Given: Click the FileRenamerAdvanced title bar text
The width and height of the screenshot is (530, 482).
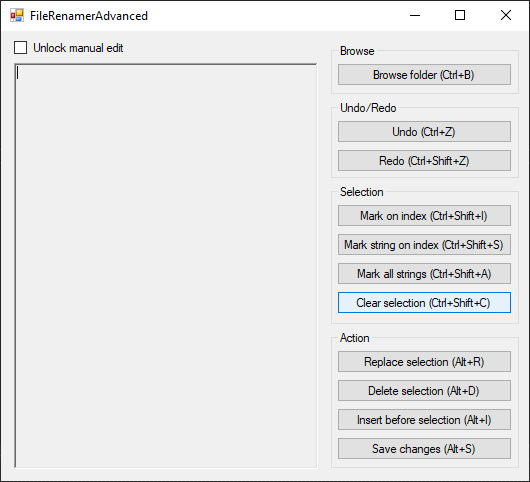Looking at the screenshot, I should [89, 16].
